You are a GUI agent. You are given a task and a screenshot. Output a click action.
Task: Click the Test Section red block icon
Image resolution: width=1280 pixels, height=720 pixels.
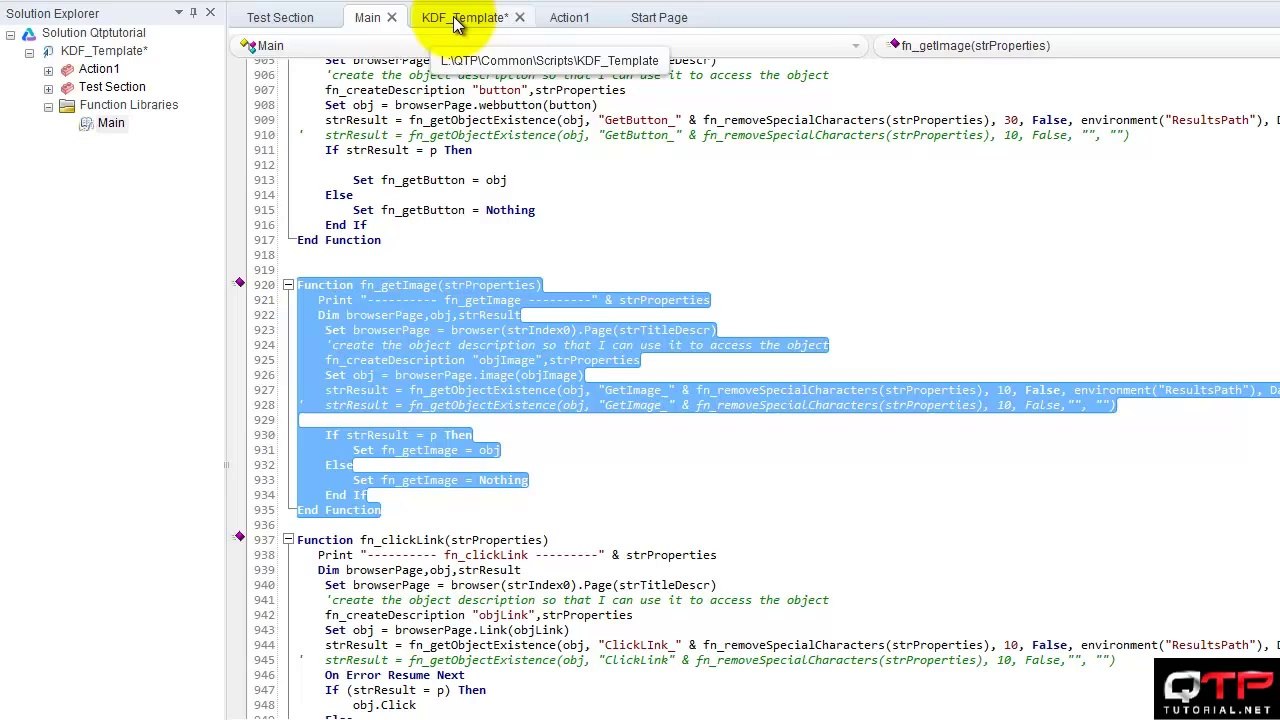(x=67, y=87)
